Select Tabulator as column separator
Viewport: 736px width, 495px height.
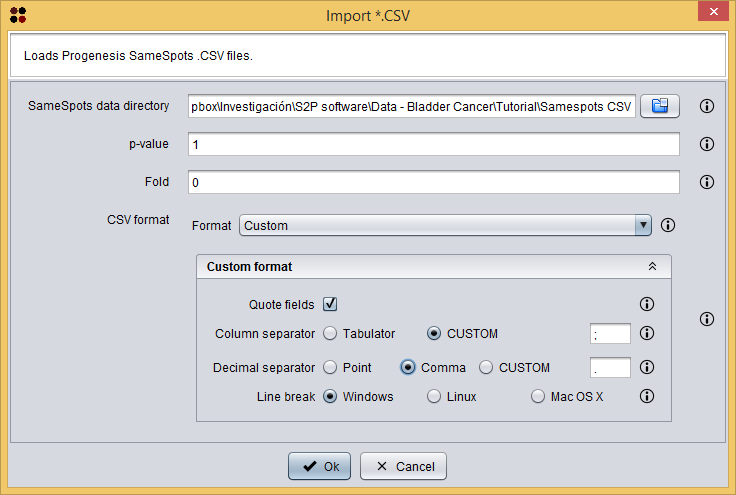point(330,334)
